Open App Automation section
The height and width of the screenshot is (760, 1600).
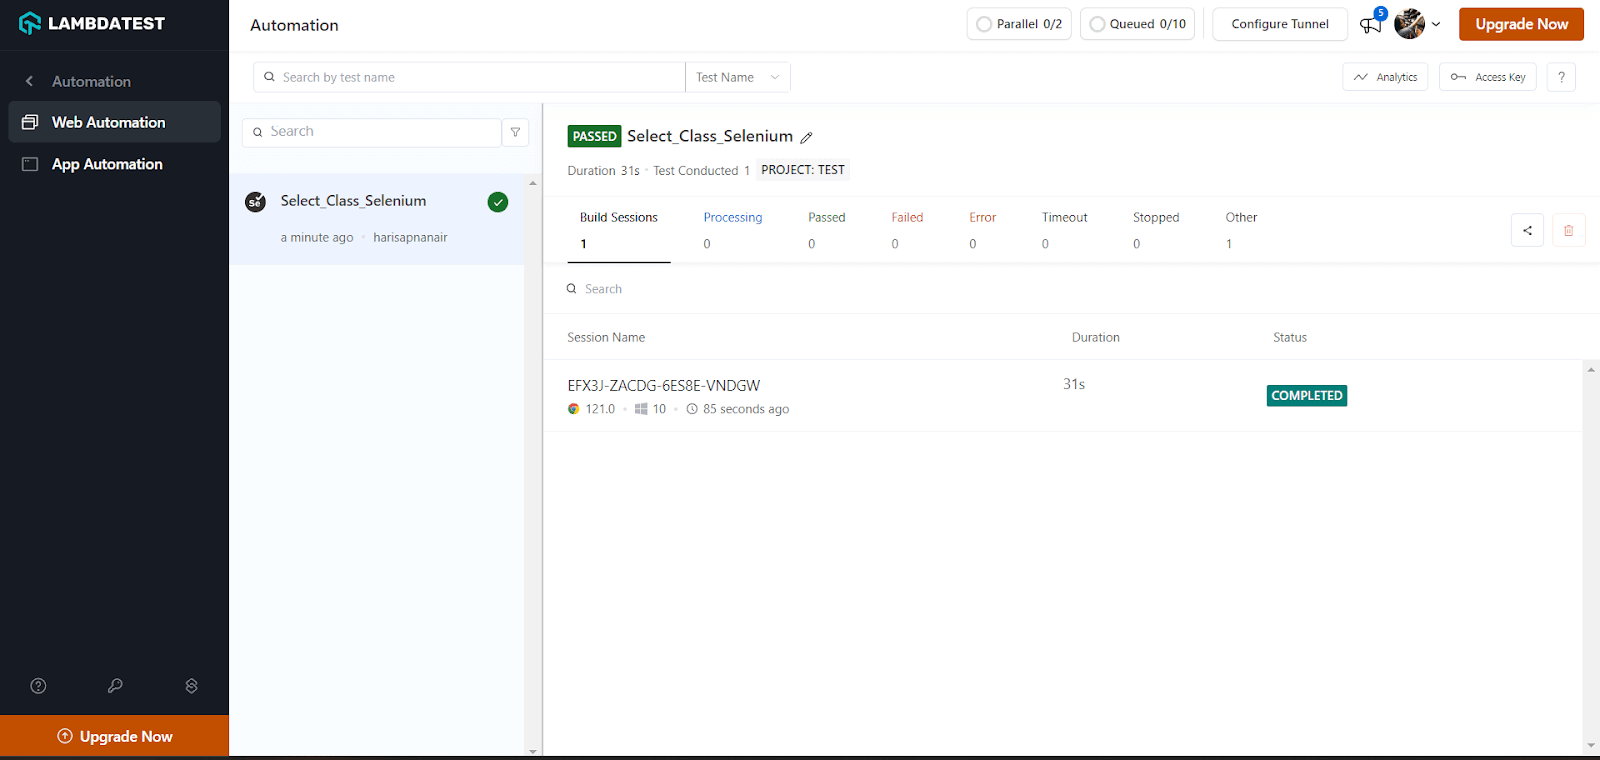tap(114, 164)
